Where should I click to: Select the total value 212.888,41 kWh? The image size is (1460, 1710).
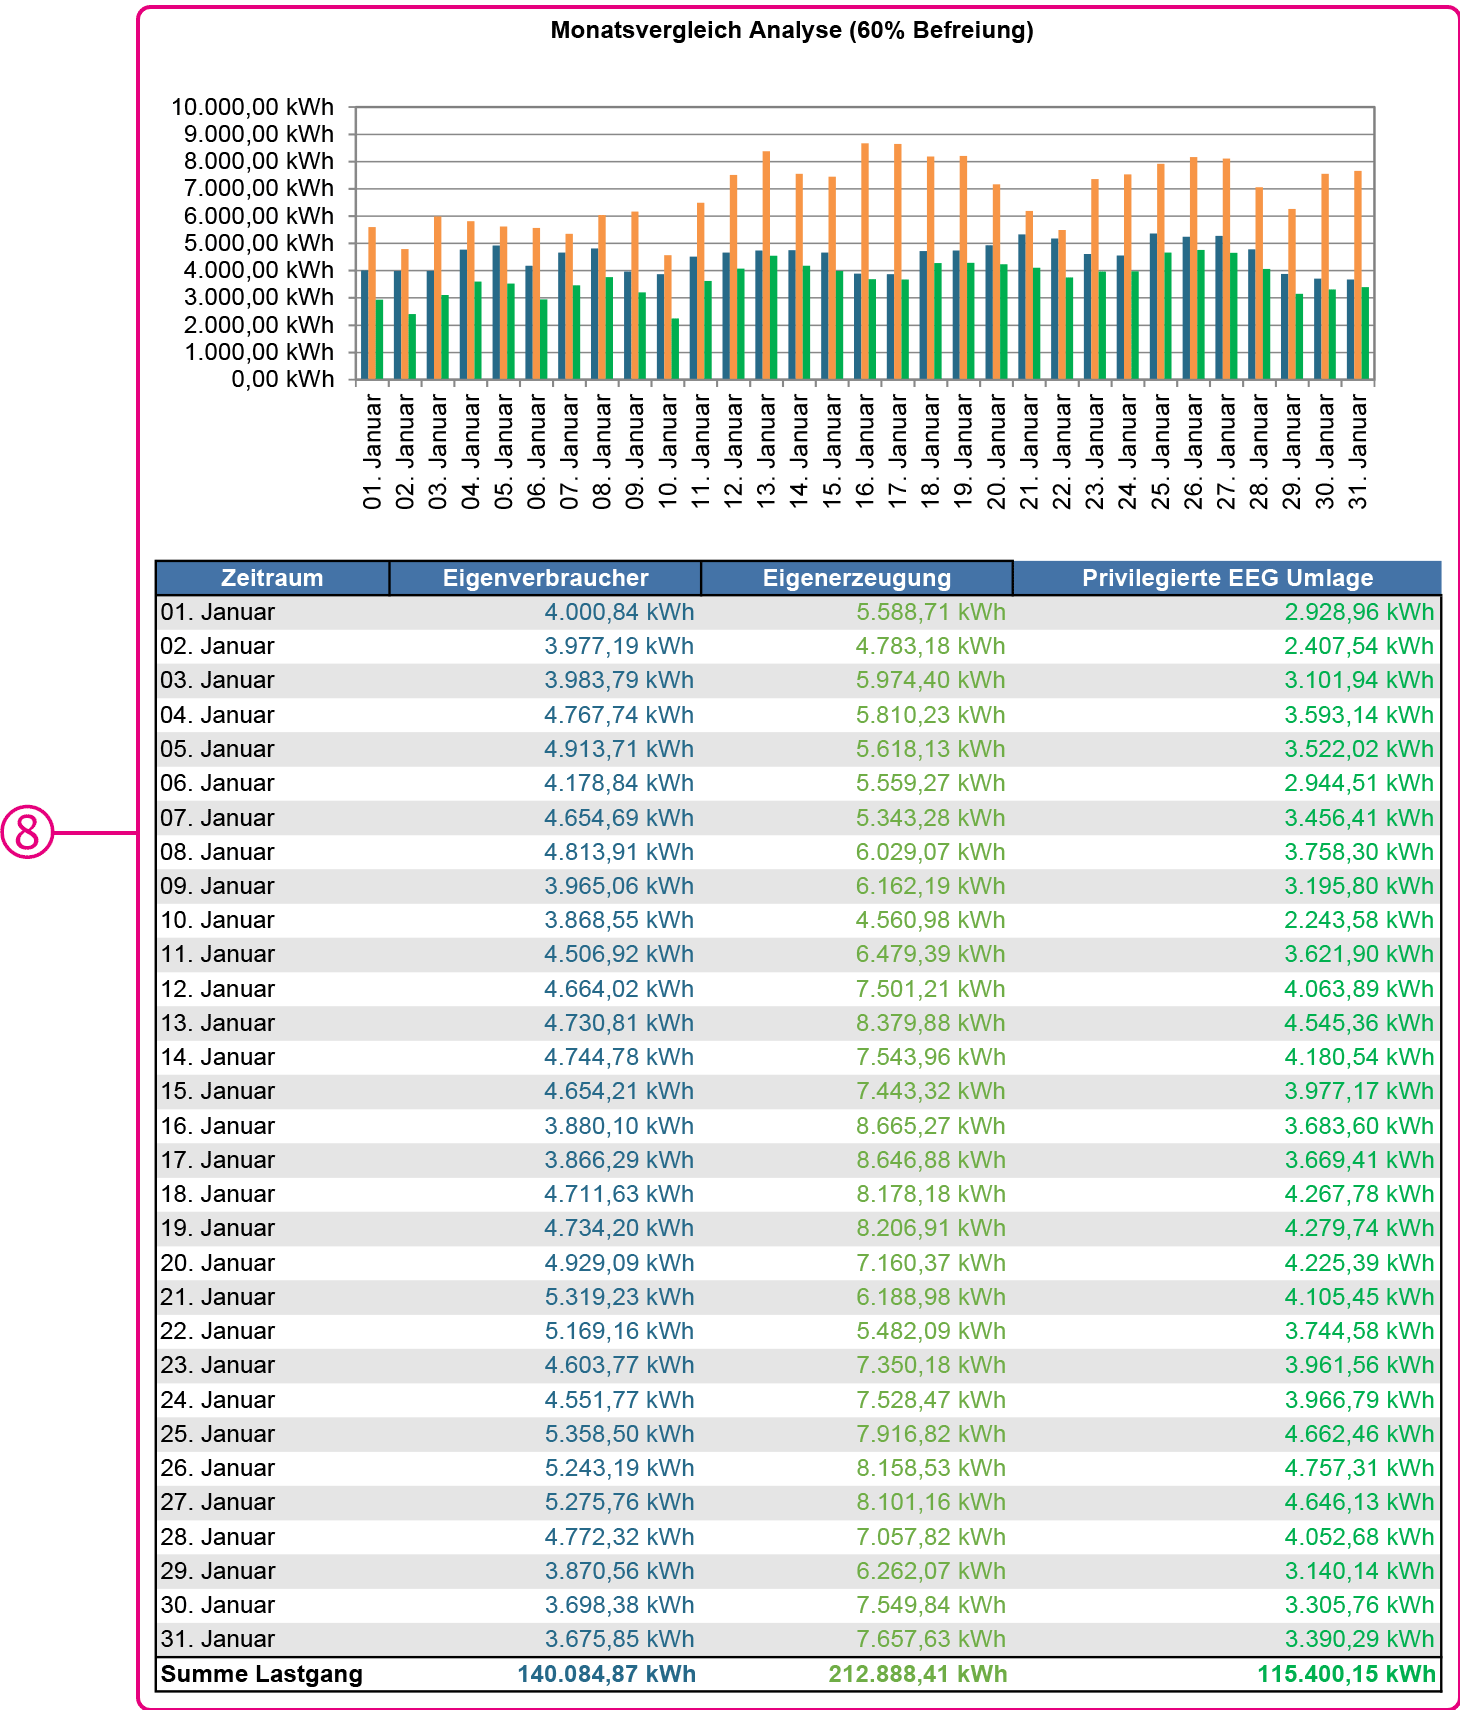(917, 1674)
